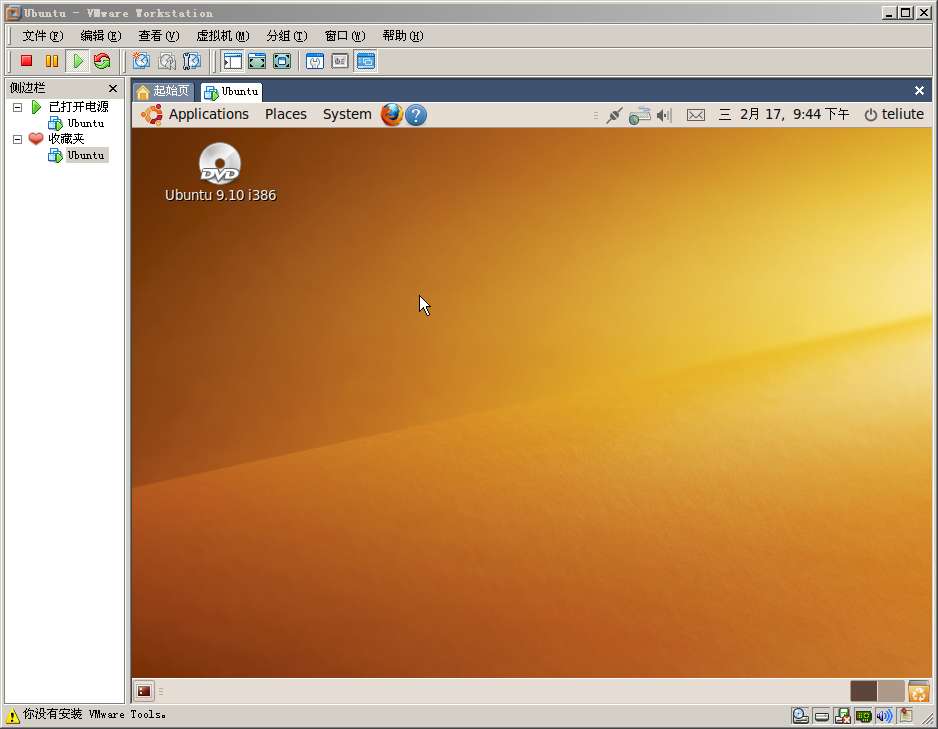The width and height of the screenshot is (938, 729).
Task: Click the console view toolbar icon
Action: coord(366,61)
